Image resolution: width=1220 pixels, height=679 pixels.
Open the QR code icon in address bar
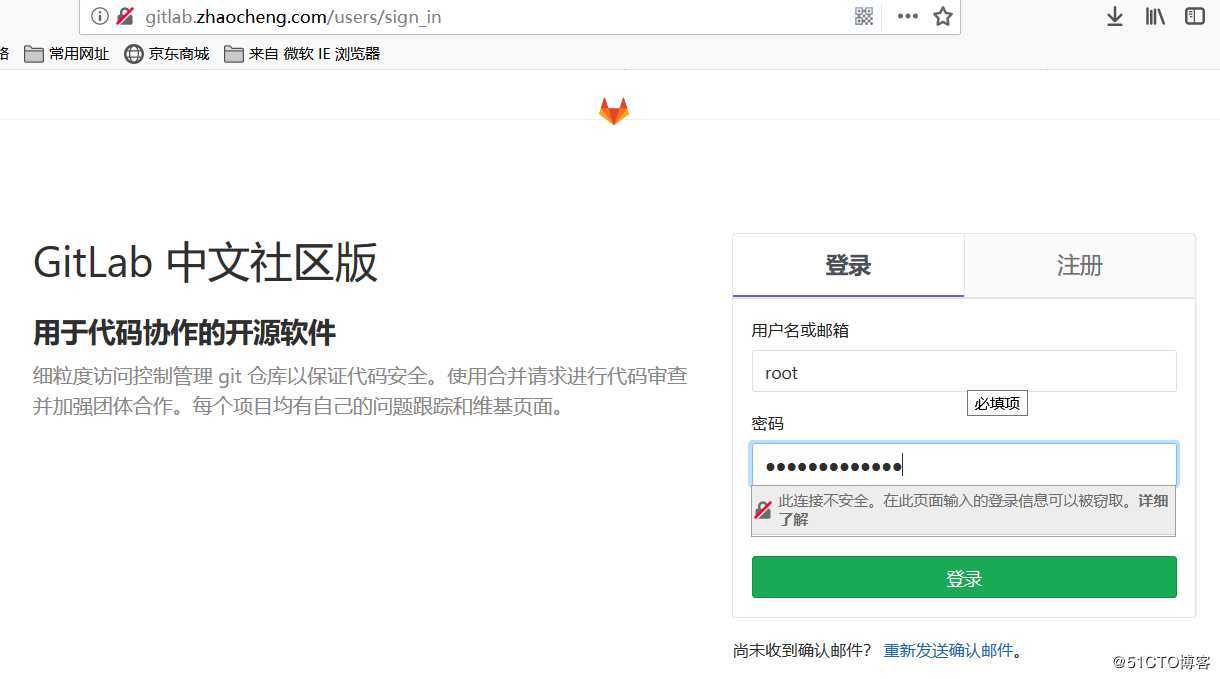click(x=865, y=16)
